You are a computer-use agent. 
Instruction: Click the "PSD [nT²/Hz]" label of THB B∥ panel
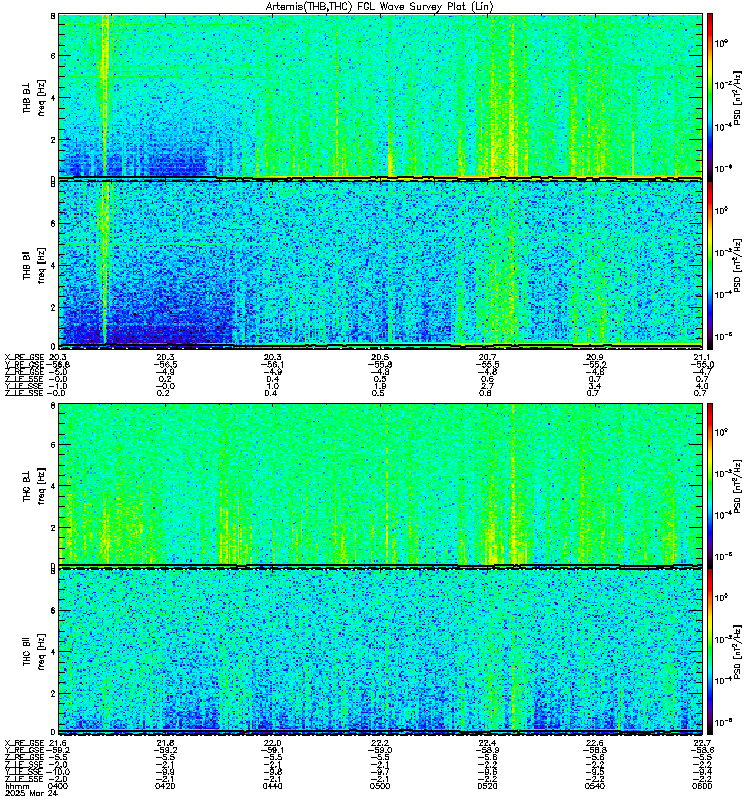(x=738, y=265)
